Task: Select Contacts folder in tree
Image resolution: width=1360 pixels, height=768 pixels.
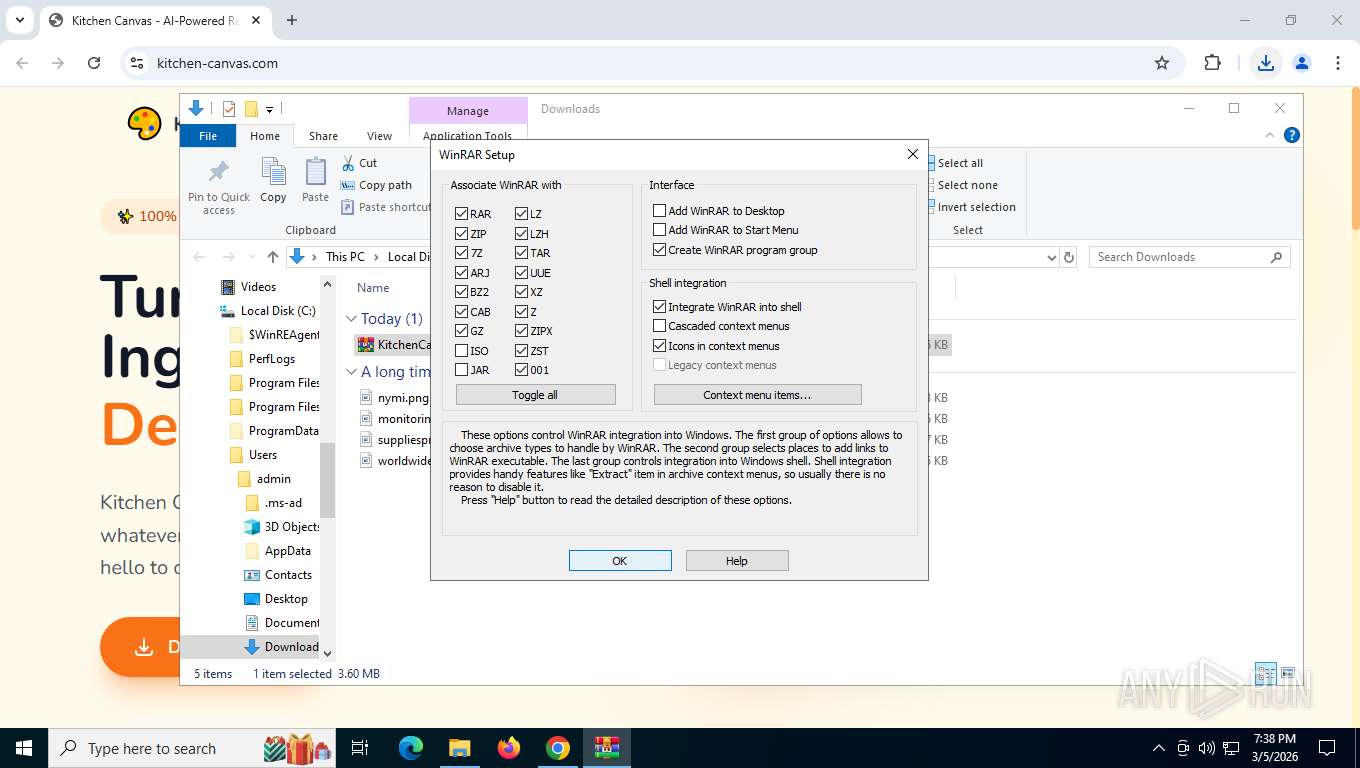Action: pyautogui.click(x=288, y=575)
